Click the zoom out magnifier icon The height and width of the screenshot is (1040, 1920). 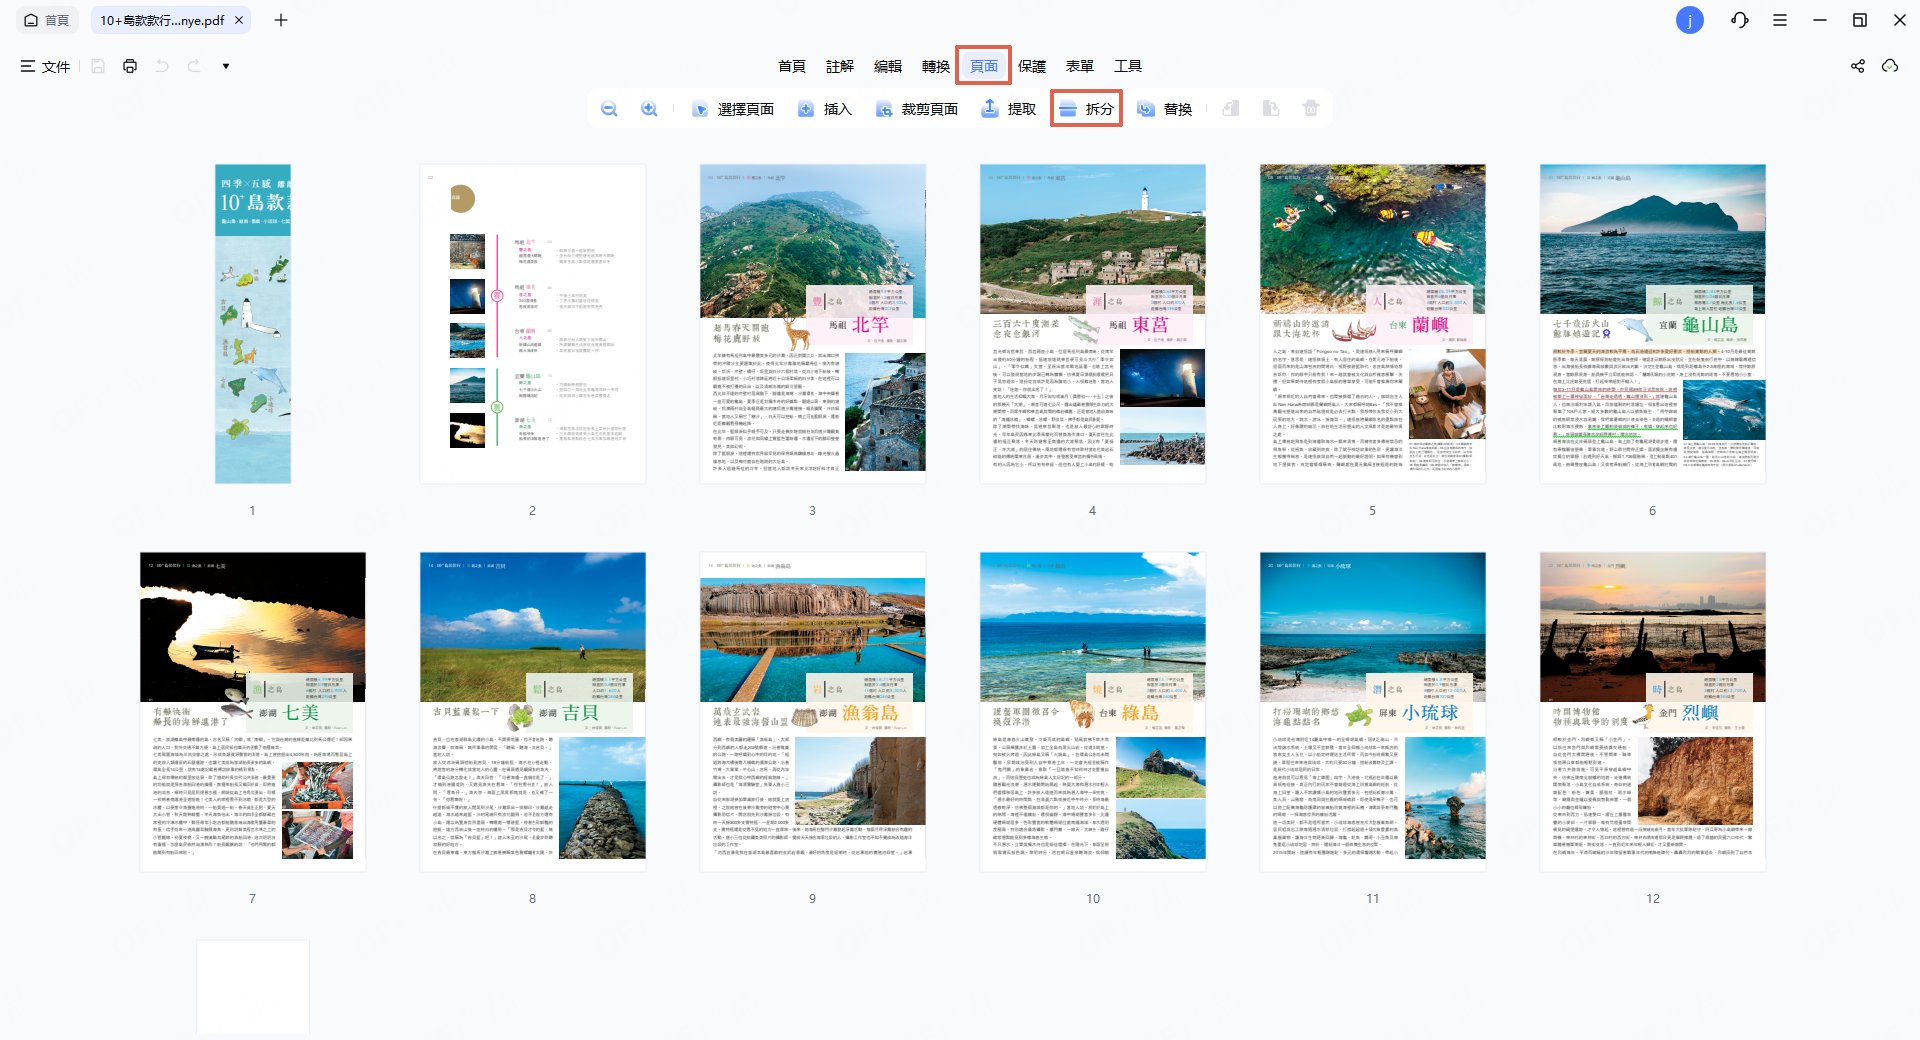point(609,109)
